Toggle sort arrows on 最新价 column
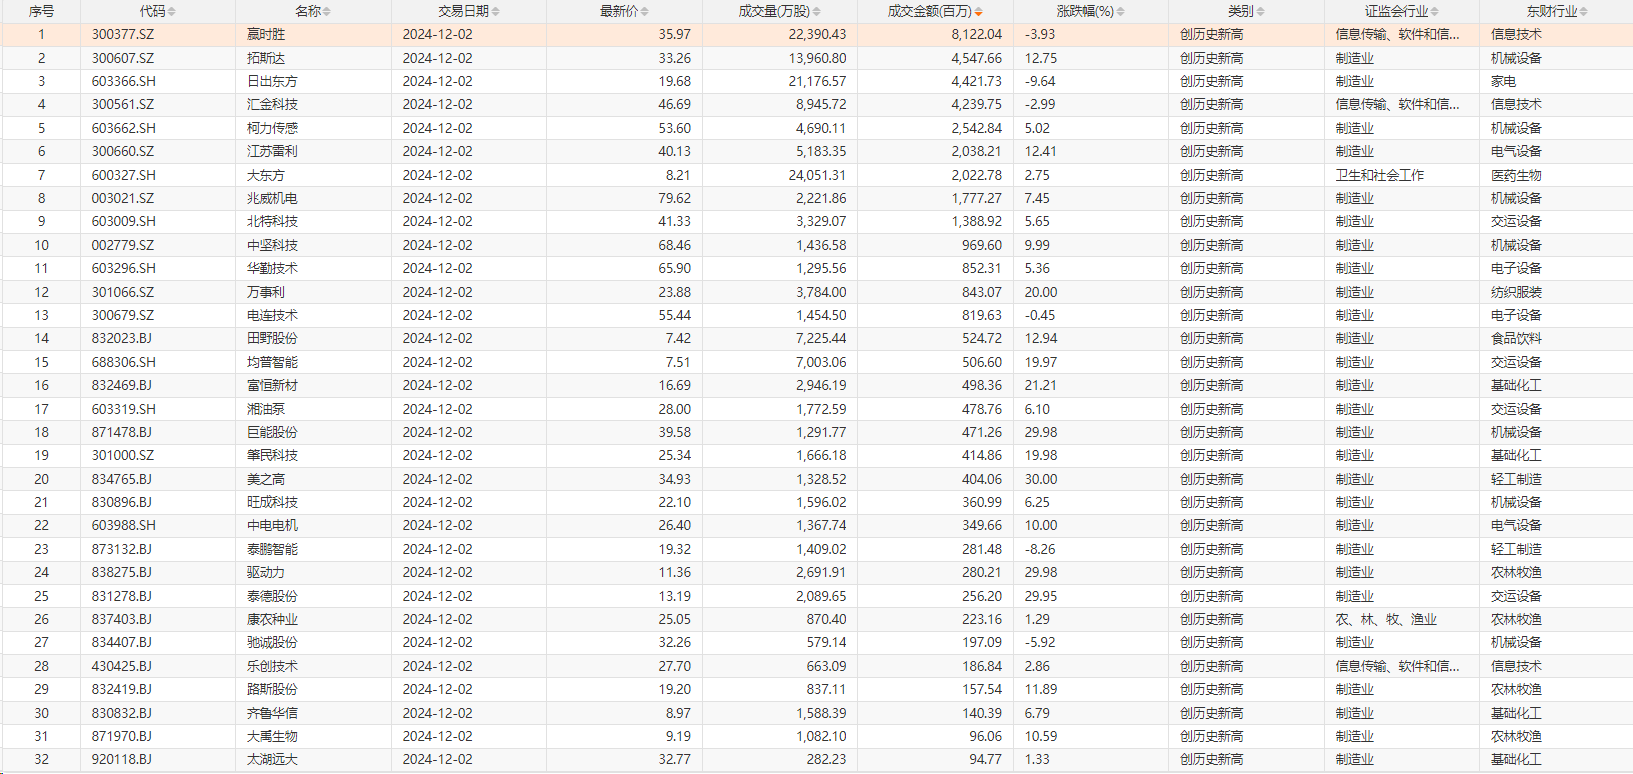This screenshot has width=1633, height=774. point(645,12)
